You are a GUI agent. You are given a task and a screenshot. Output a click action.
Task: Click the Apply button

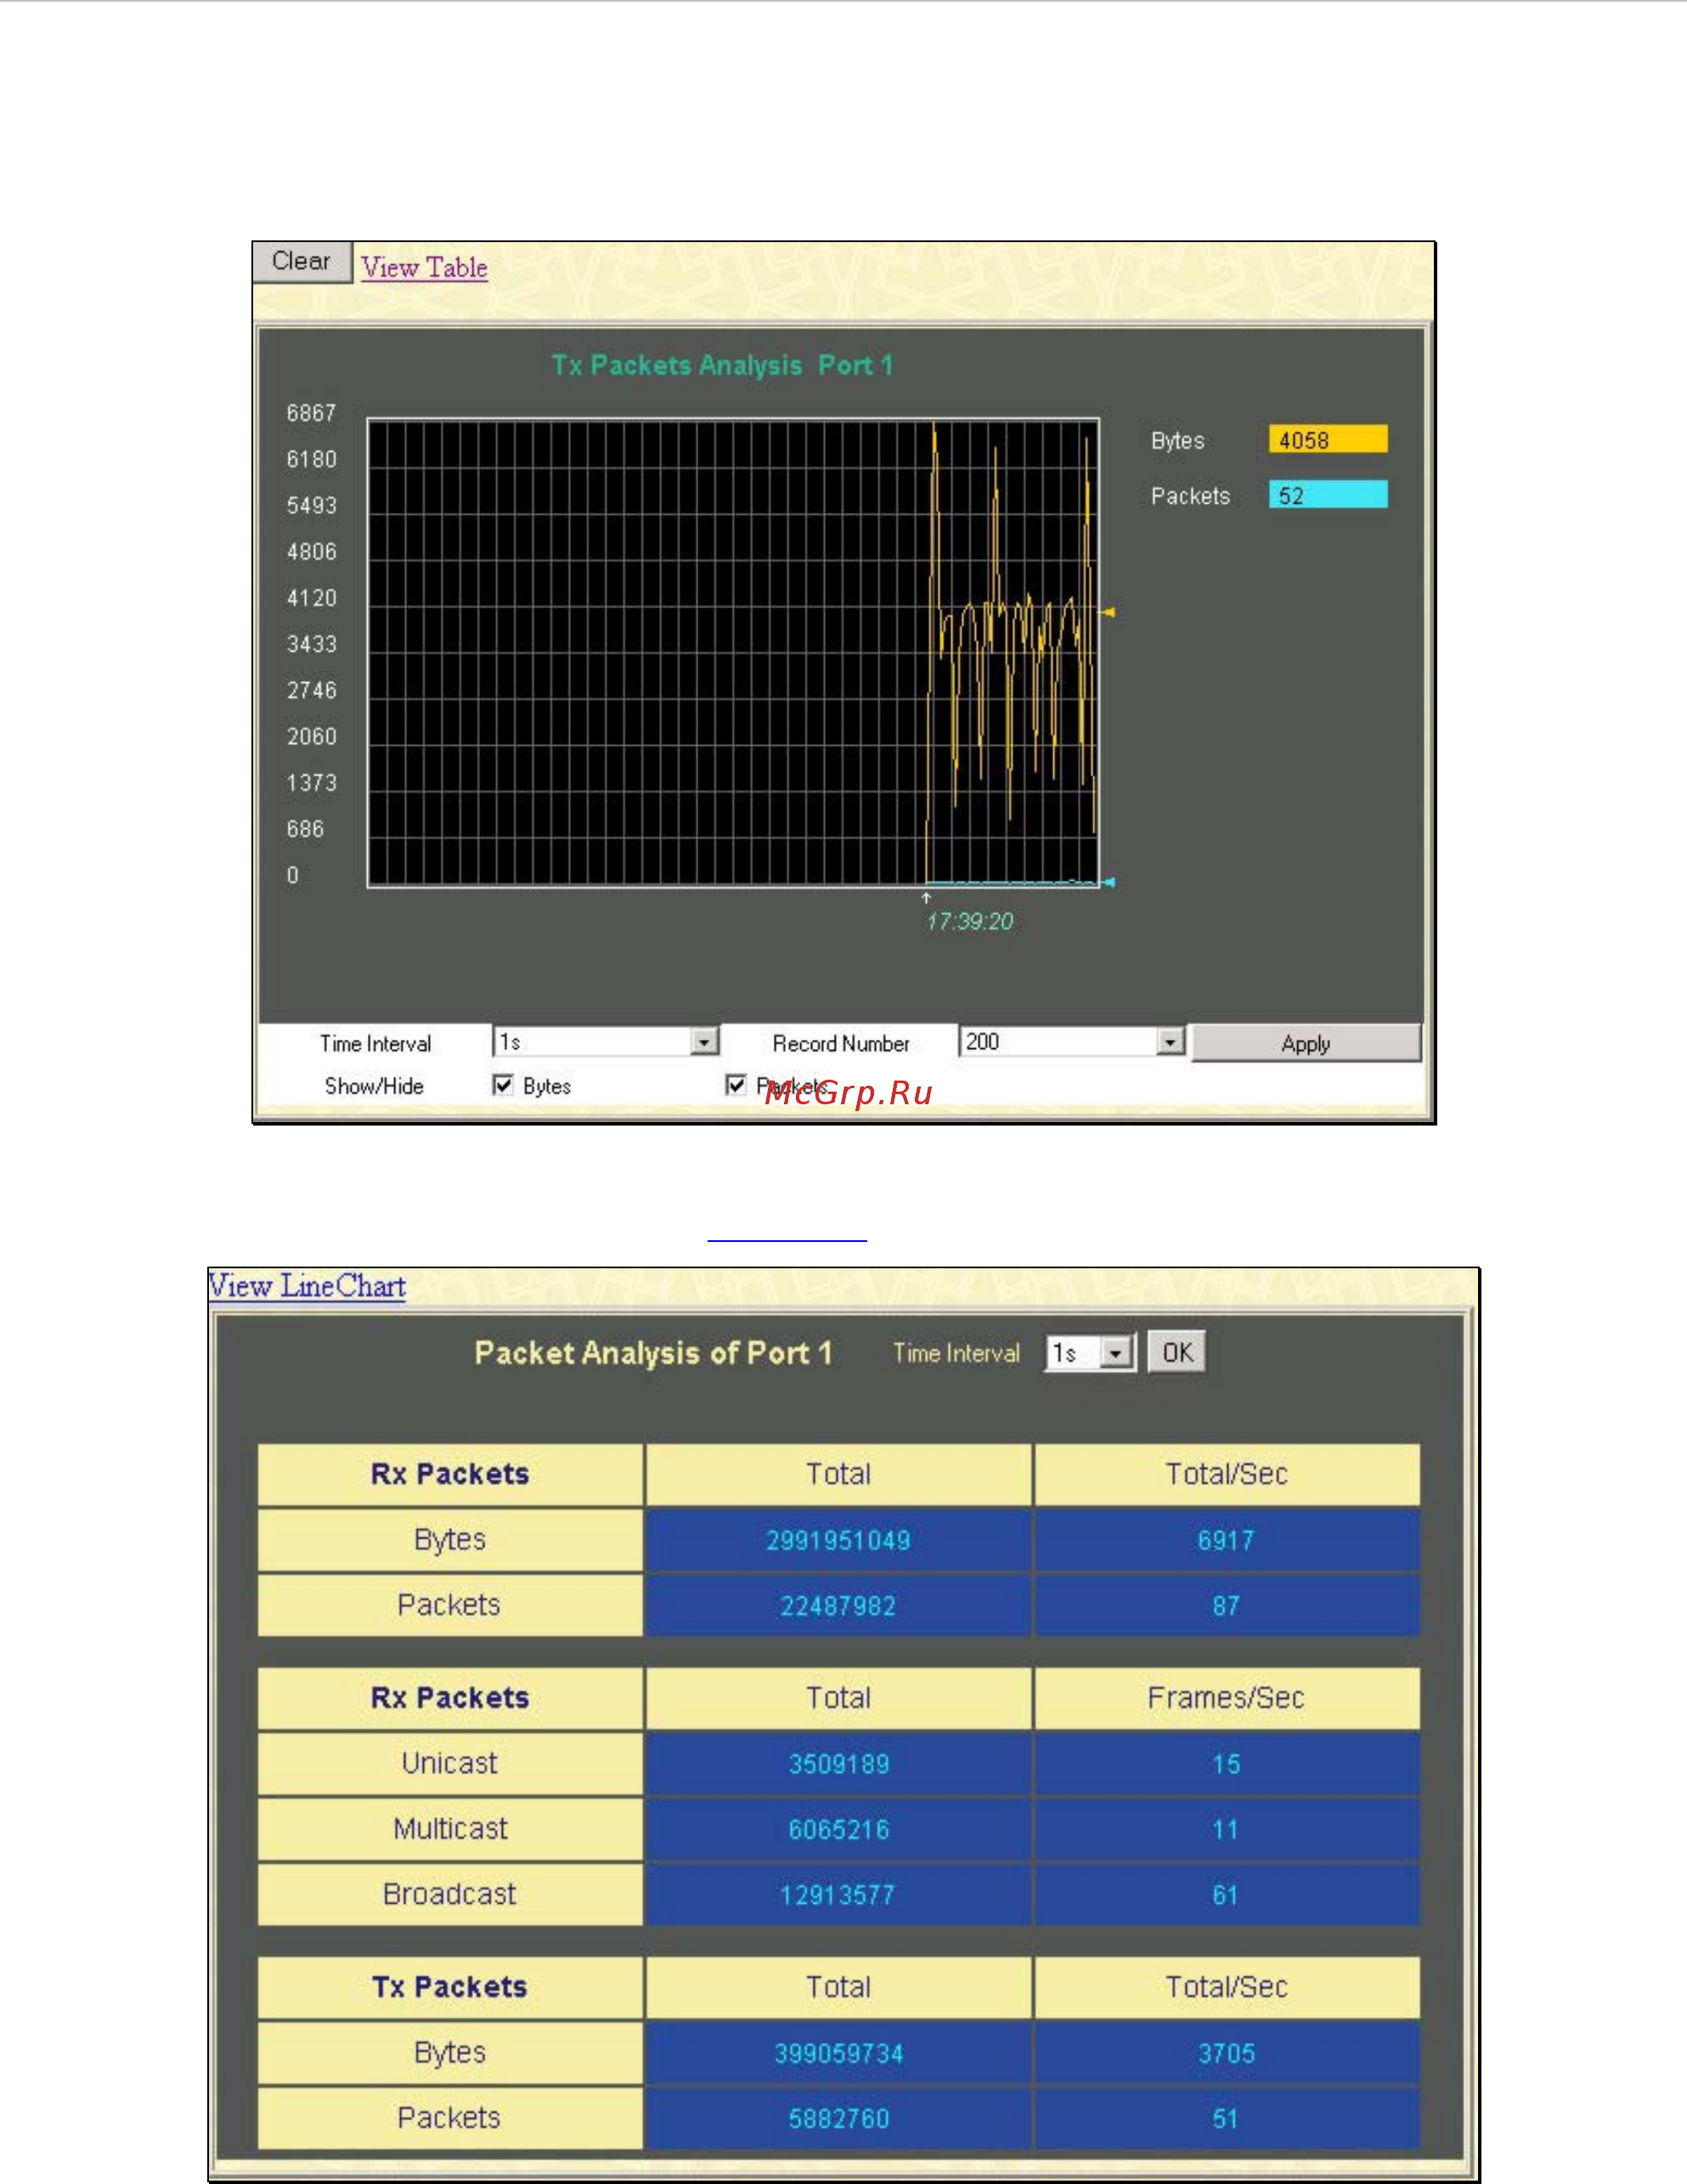(x=1306, y=1043)
